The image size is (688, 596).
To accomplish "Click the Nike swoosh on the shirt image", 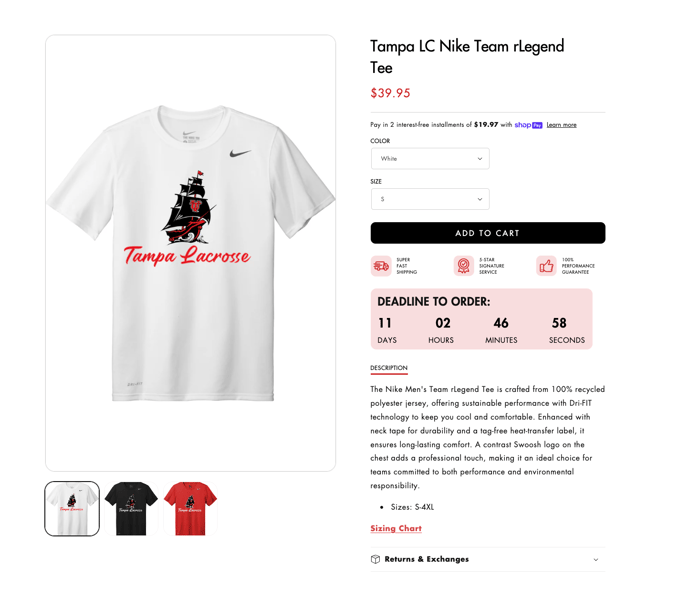I will click(240, 153).
